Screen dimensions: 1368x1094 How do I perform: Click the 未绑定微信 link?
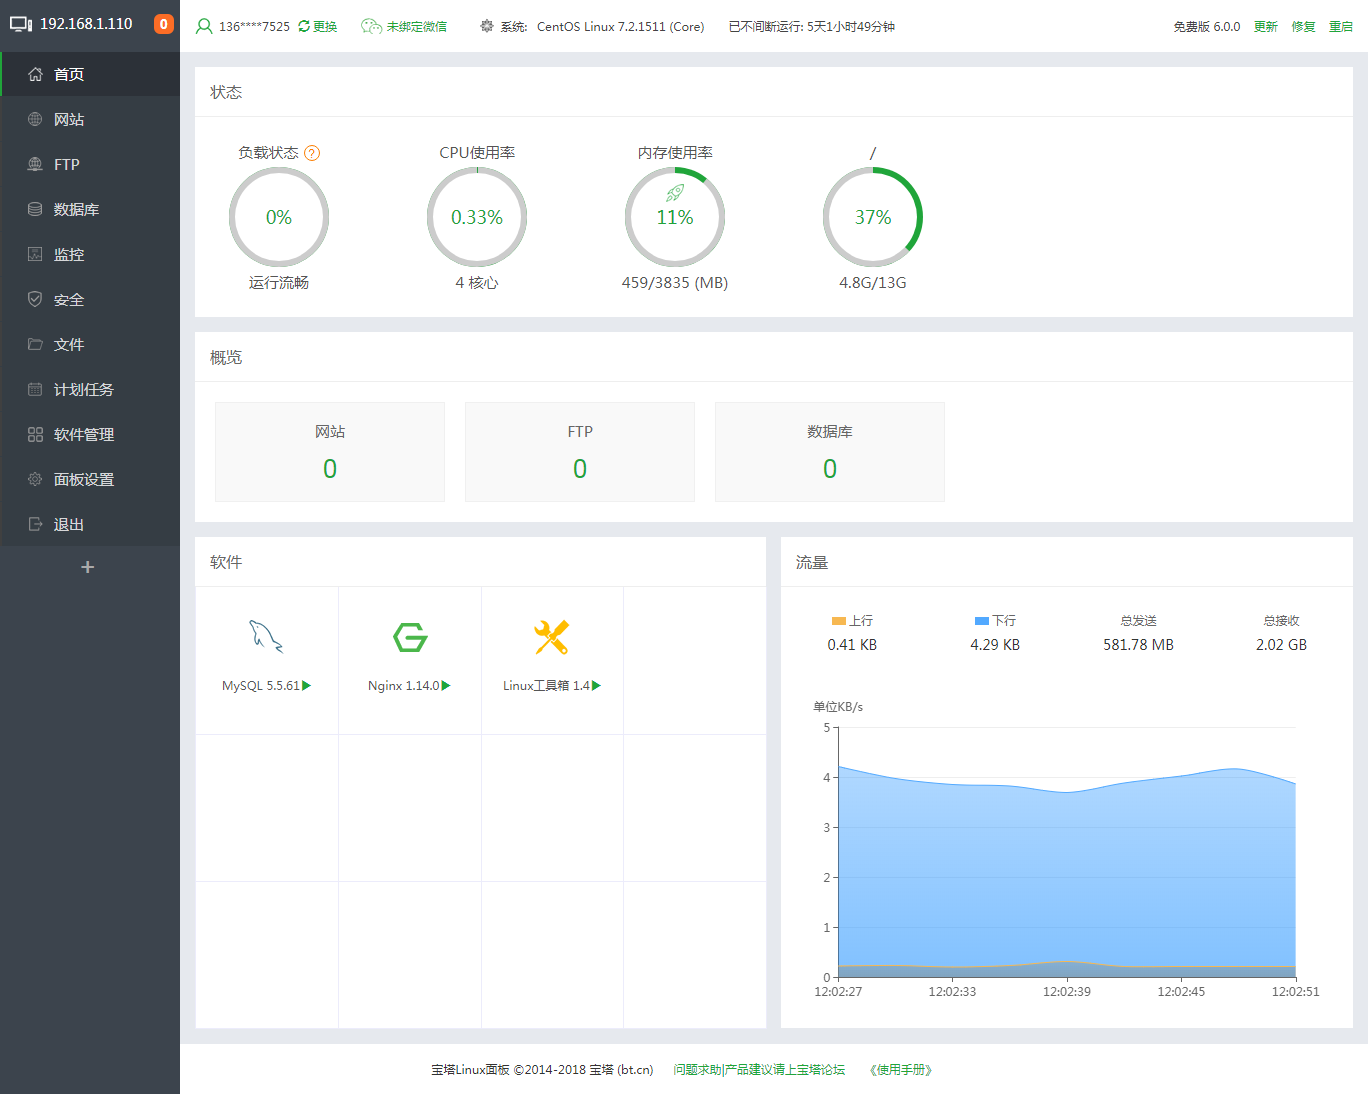(417, 27)
